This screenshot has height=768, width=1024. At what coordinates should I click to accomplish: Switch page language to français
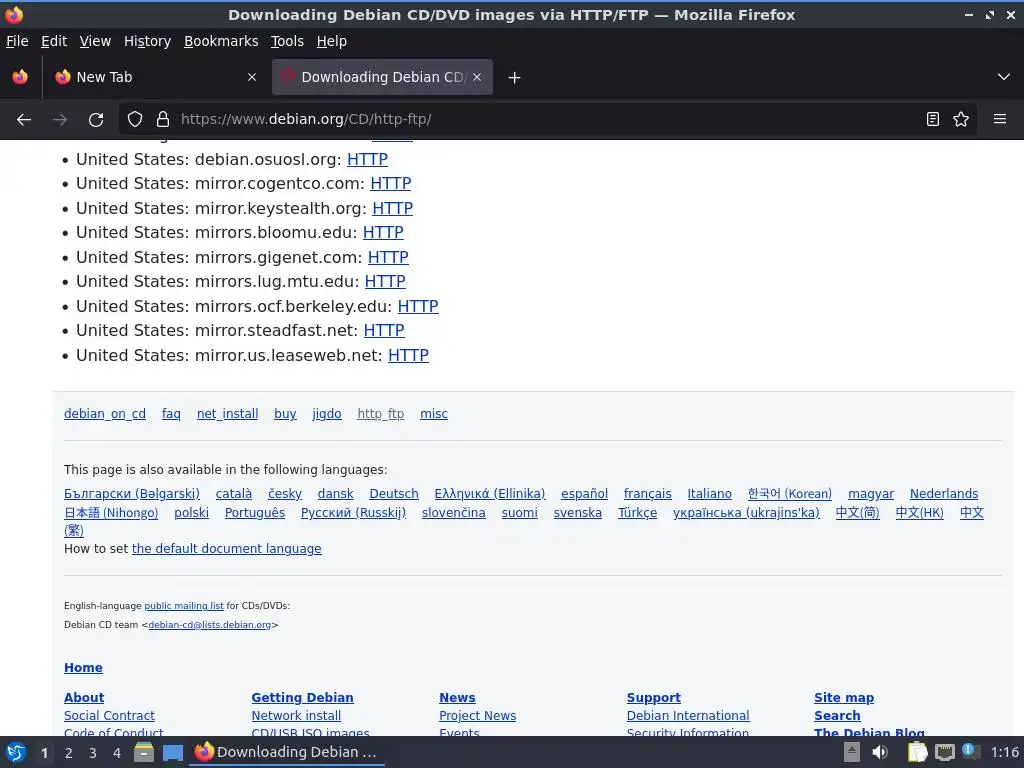(647, 494)
